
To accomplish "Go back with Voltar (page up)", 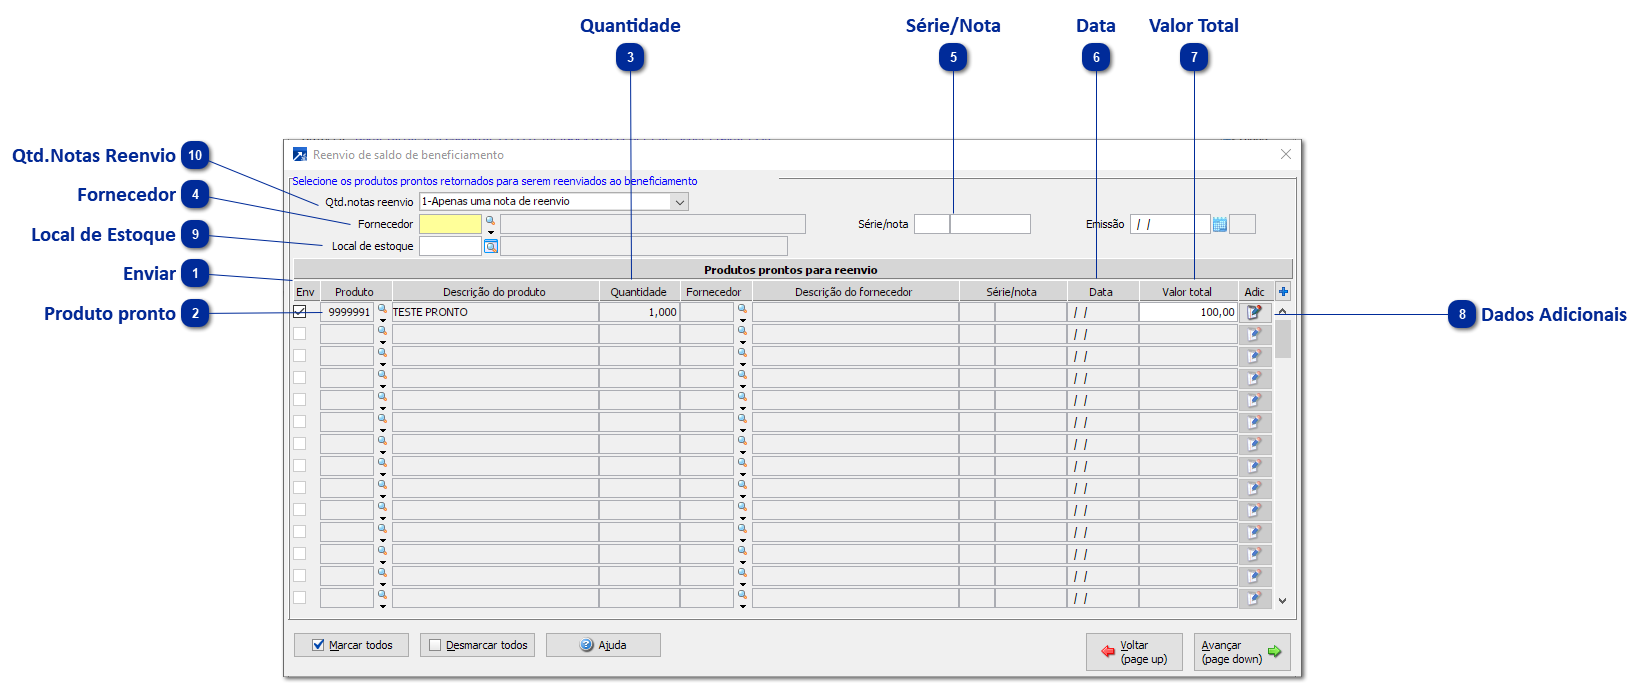I will (x=1134, y=652).
